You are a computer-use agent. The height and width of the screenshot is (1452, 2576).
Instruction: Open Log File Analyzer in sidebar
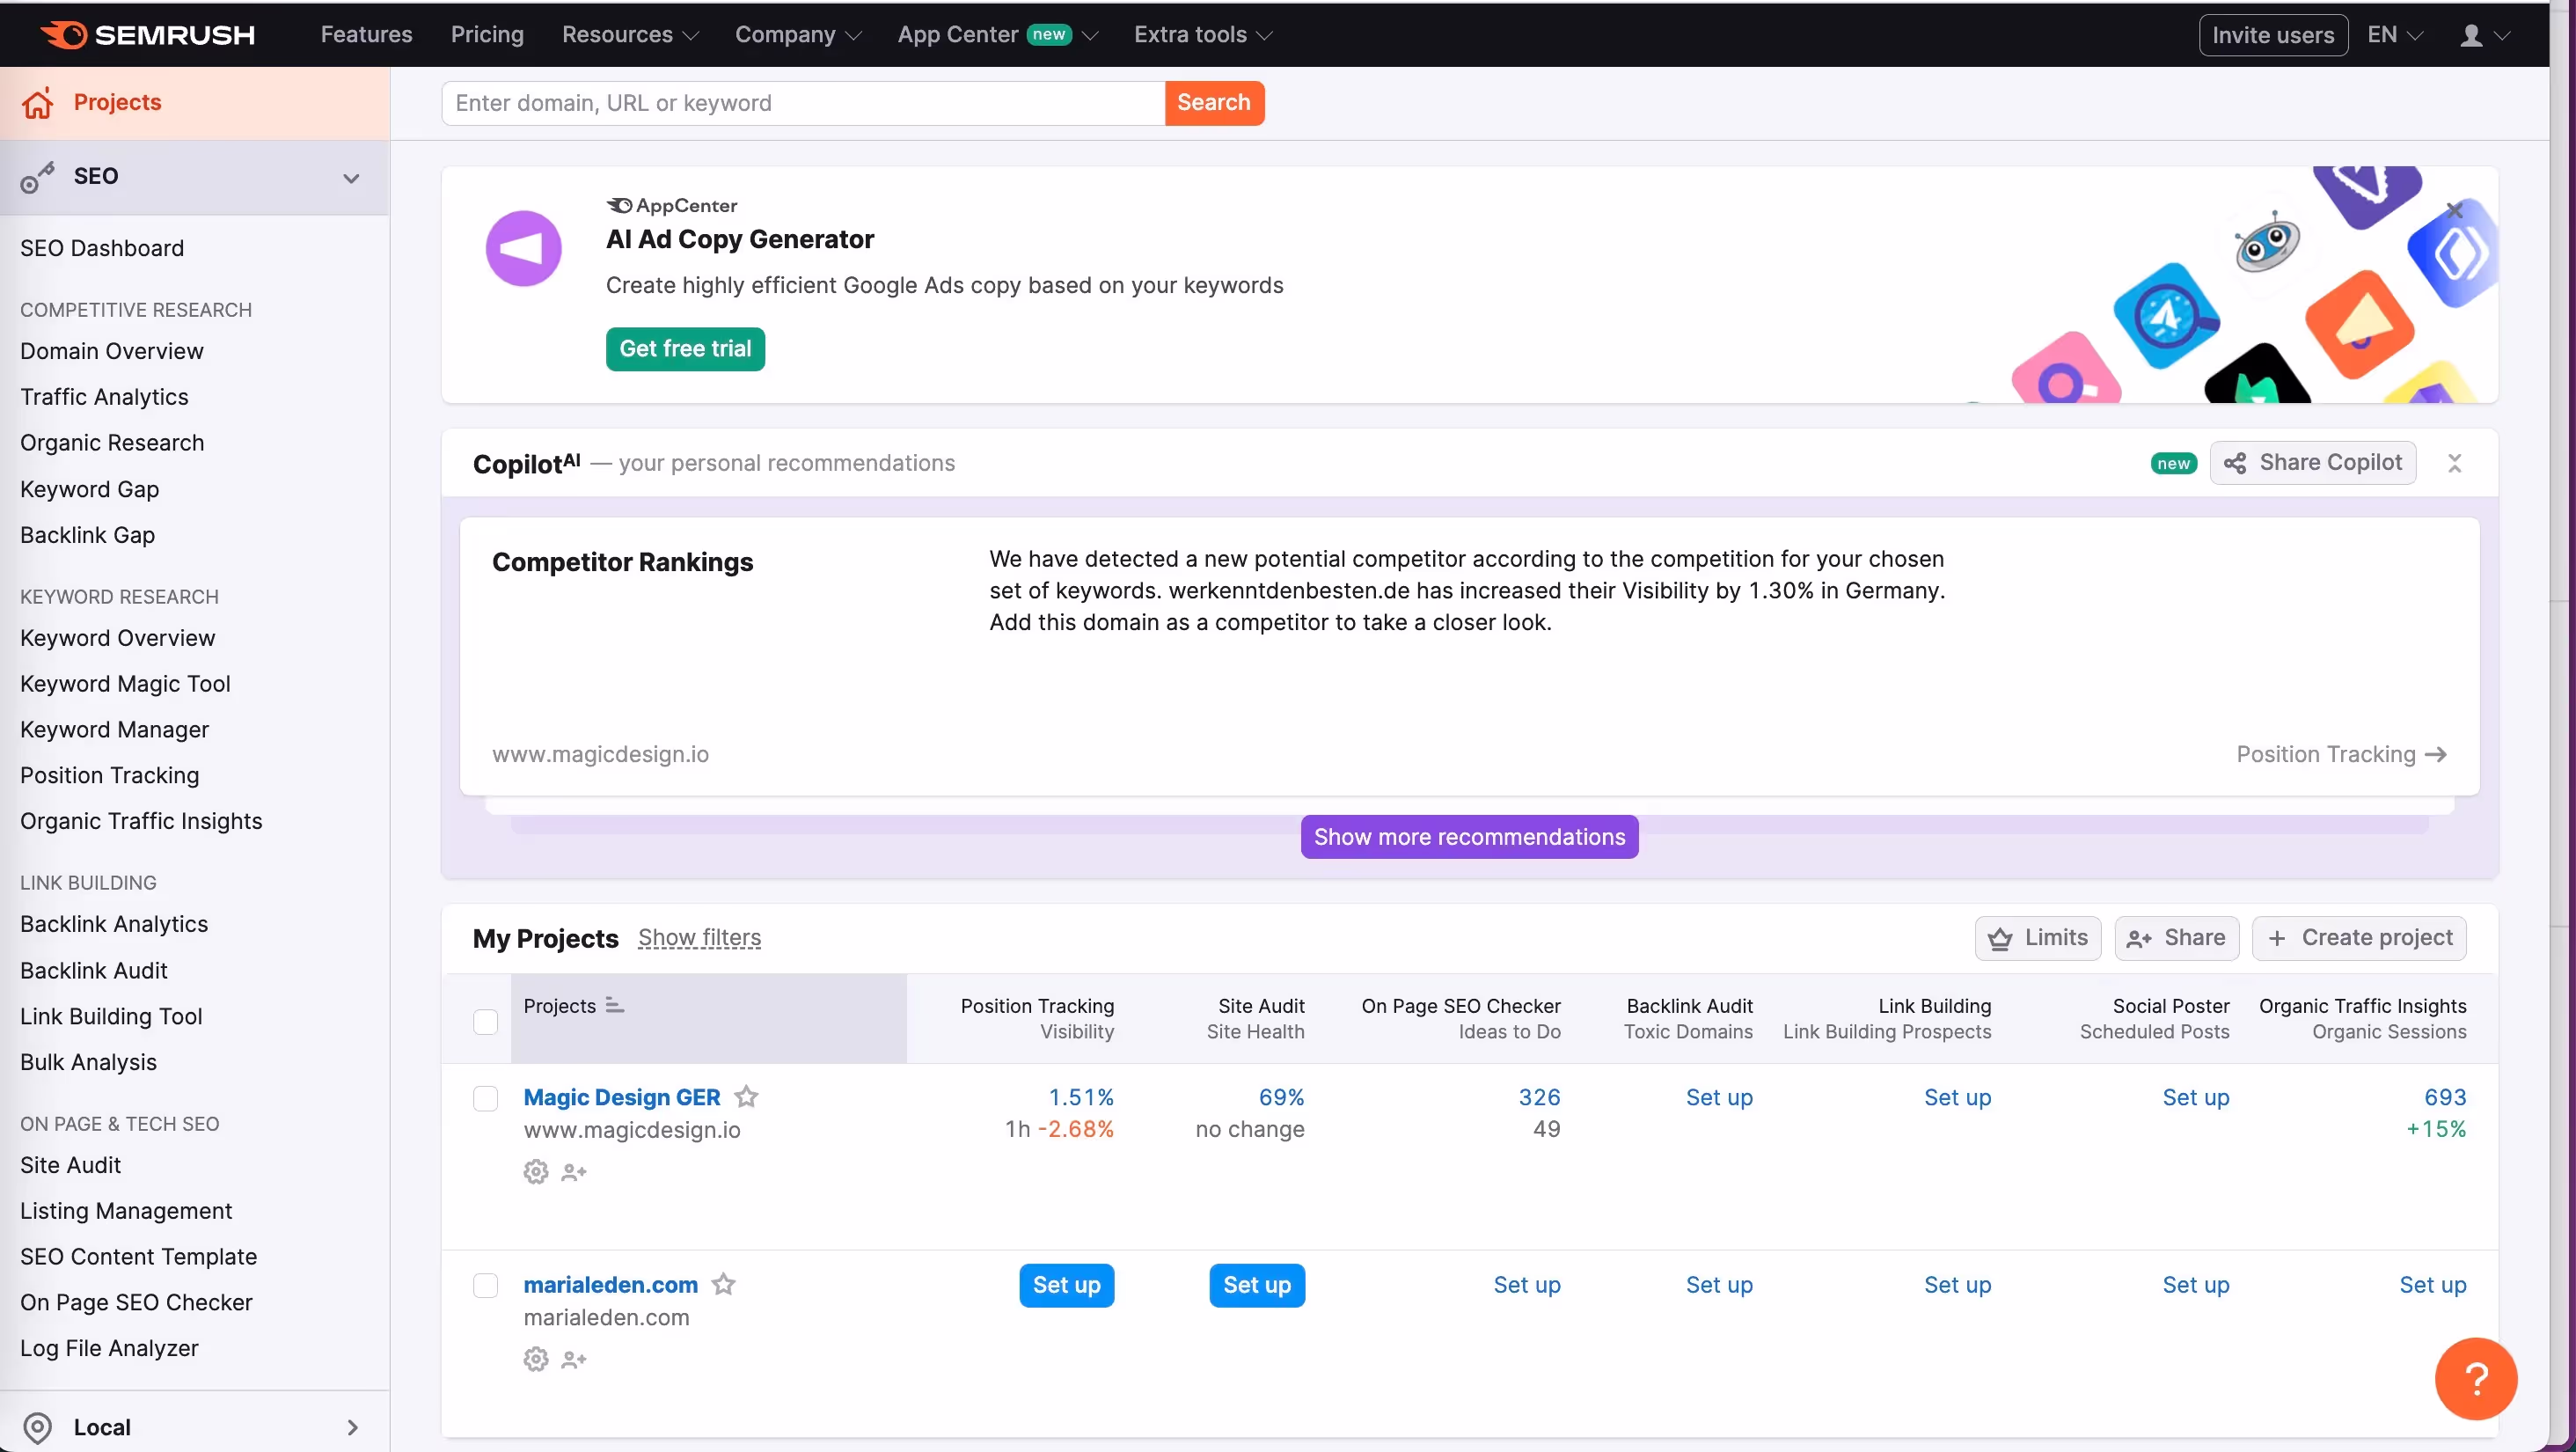click(x=109, y=1348)
